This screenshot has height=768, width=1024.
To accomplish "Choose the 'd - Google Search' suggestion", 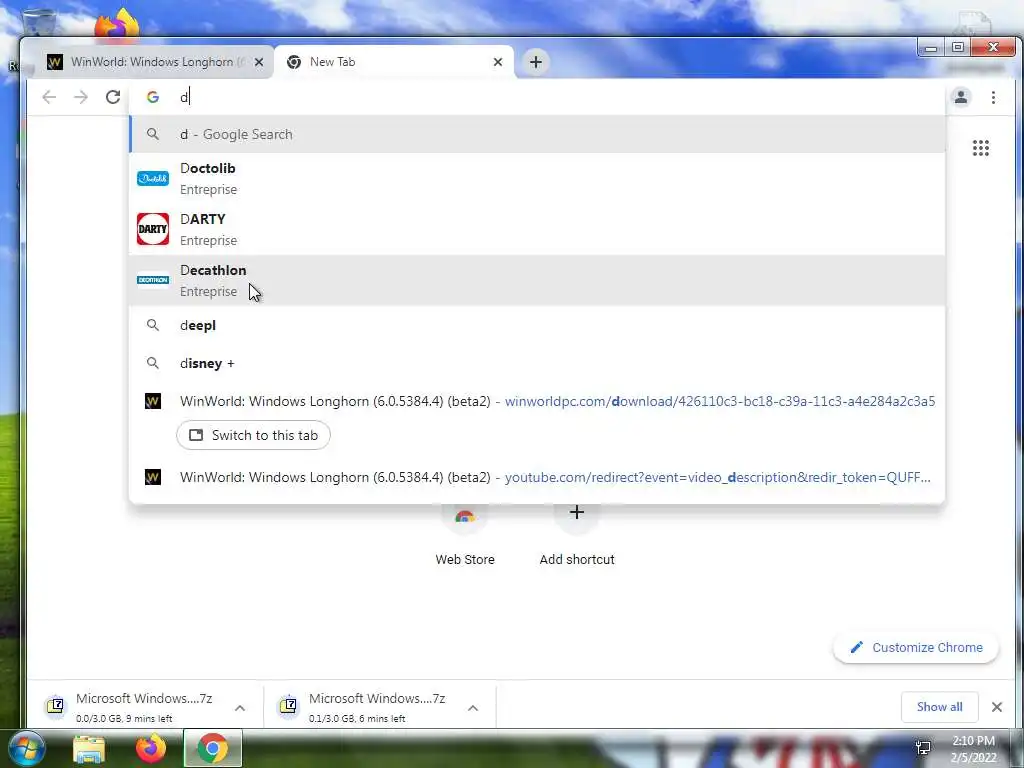I will pyautogui.click(x=537, y=135).
